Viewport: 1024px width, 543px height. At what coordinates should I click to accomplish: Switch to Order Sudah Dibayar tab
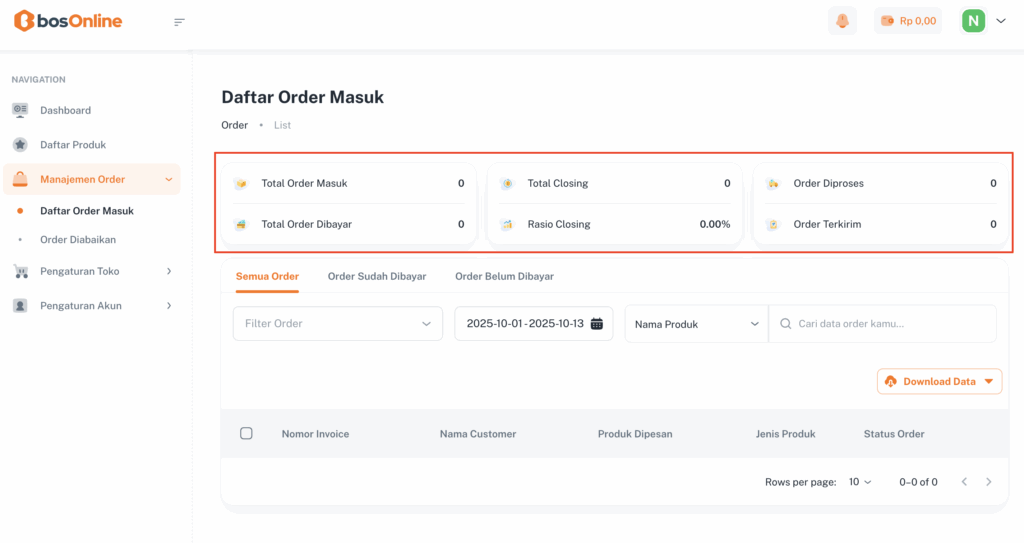tap(377, 276)
